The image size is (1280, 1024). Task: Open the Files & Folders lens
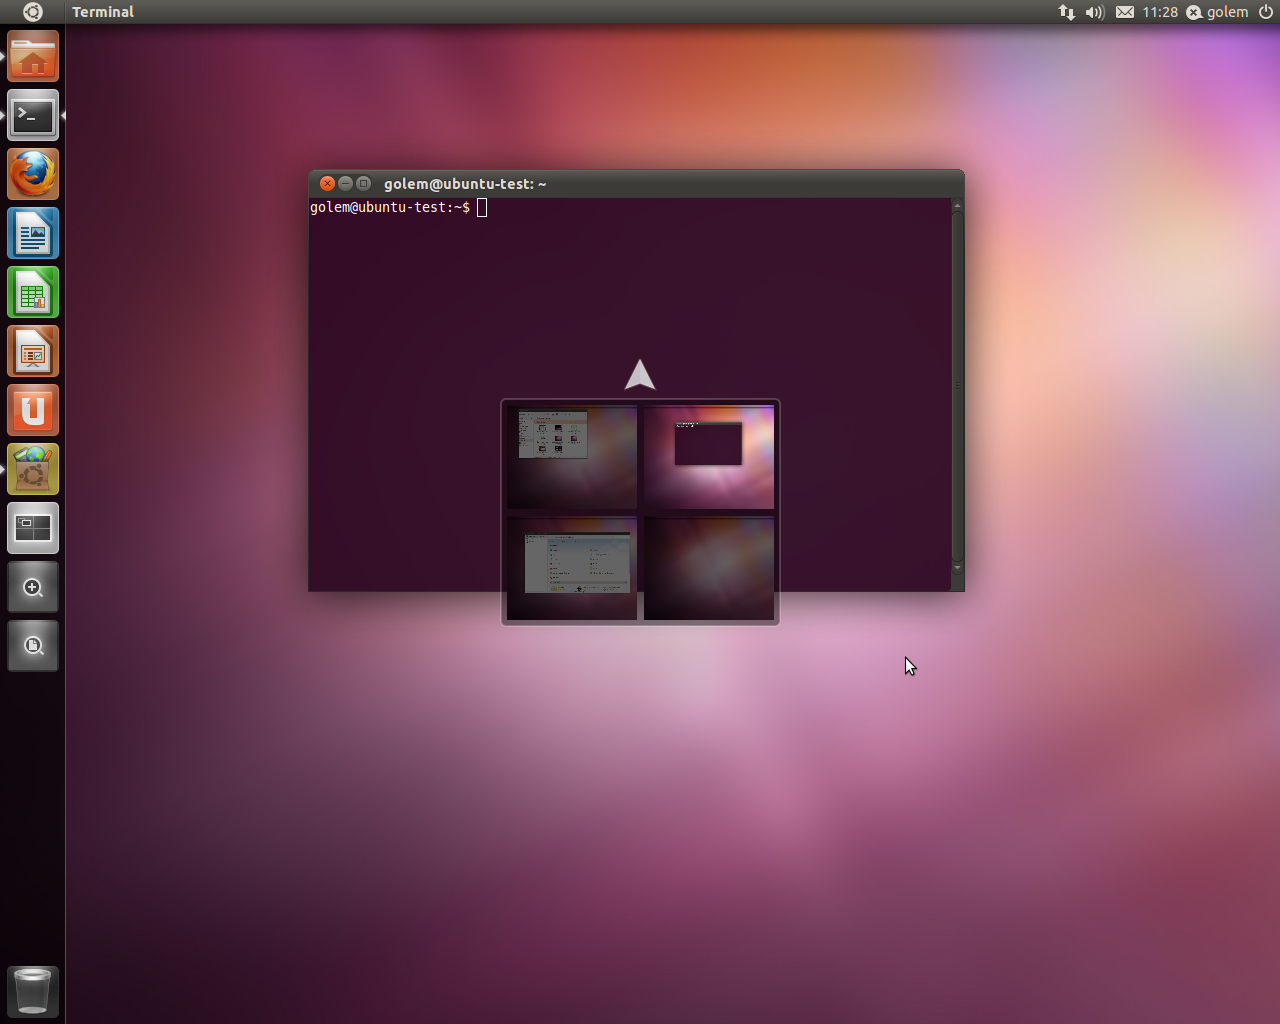[33, 646]
